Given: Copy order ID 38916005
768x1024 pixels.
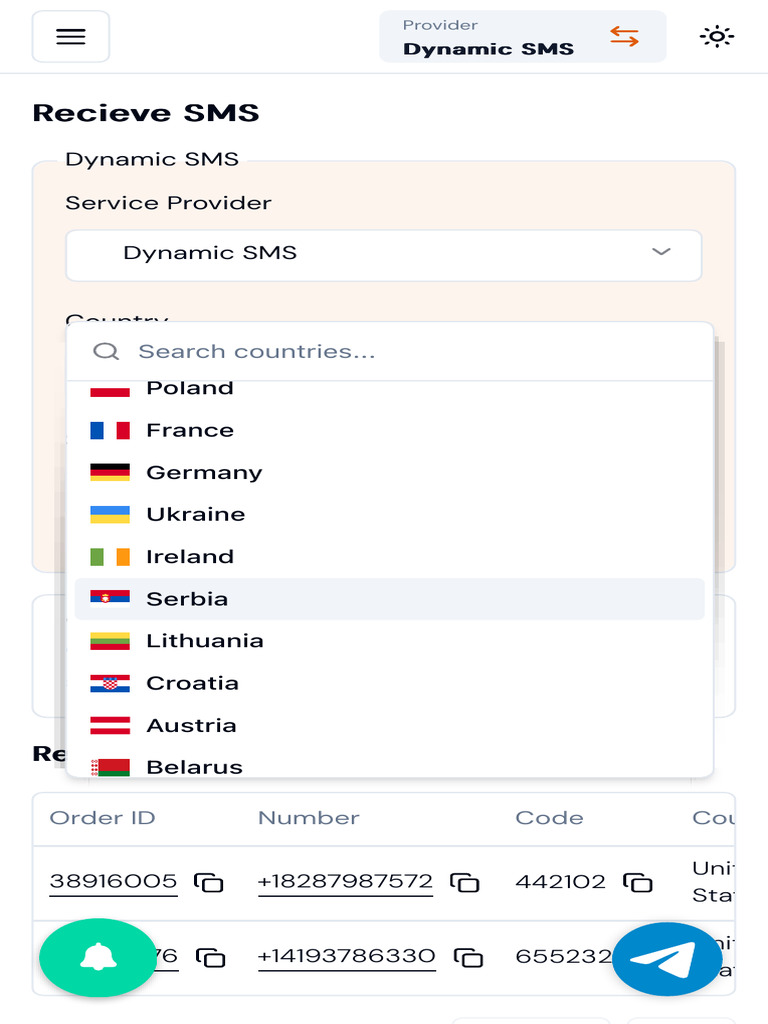Looking at the screenshot, I should (x=208, y=883).
